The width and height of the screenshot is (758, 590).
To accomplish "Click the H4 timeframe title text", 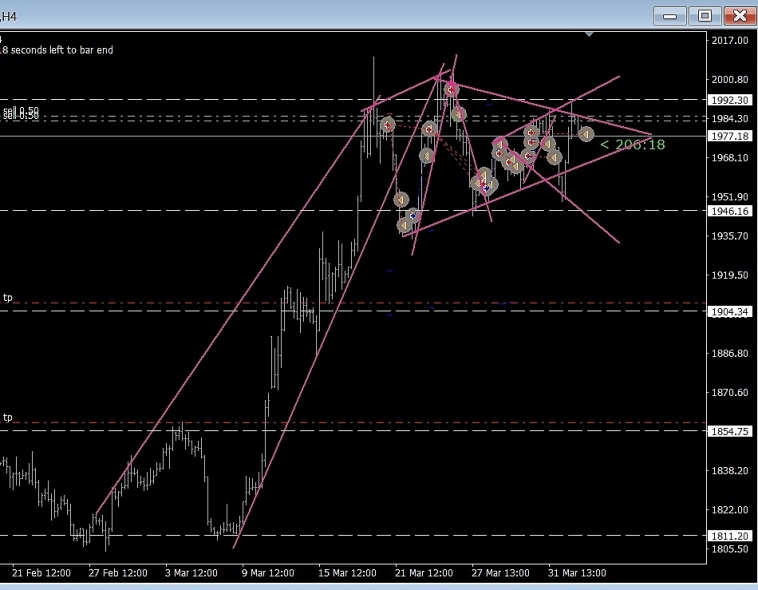I will 9,16.
